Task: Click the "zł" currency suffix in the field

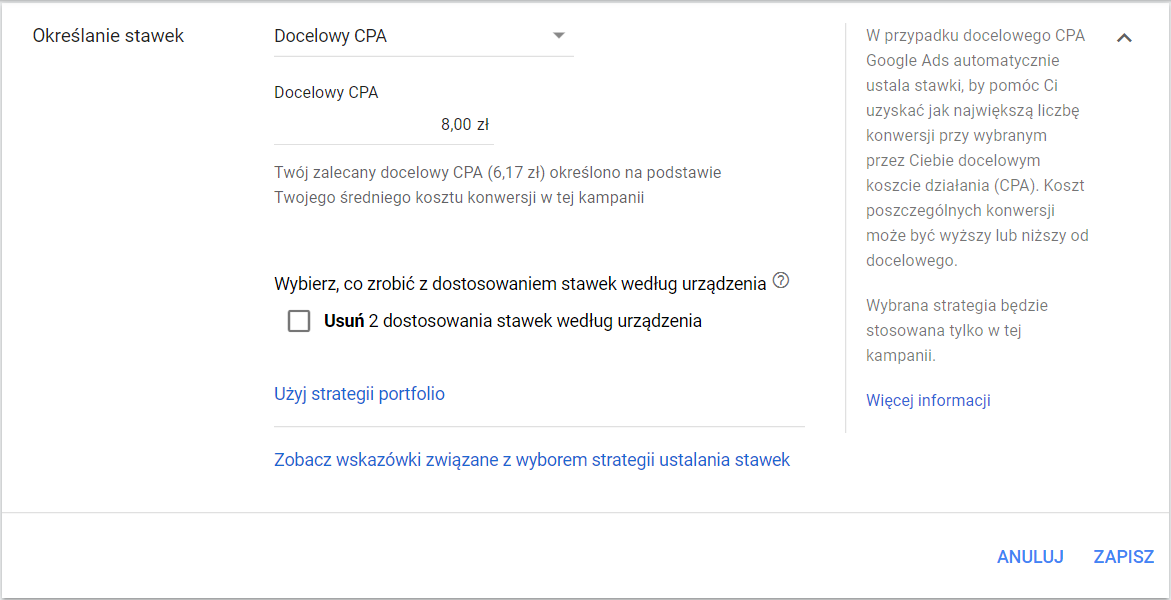Action: 482,125
